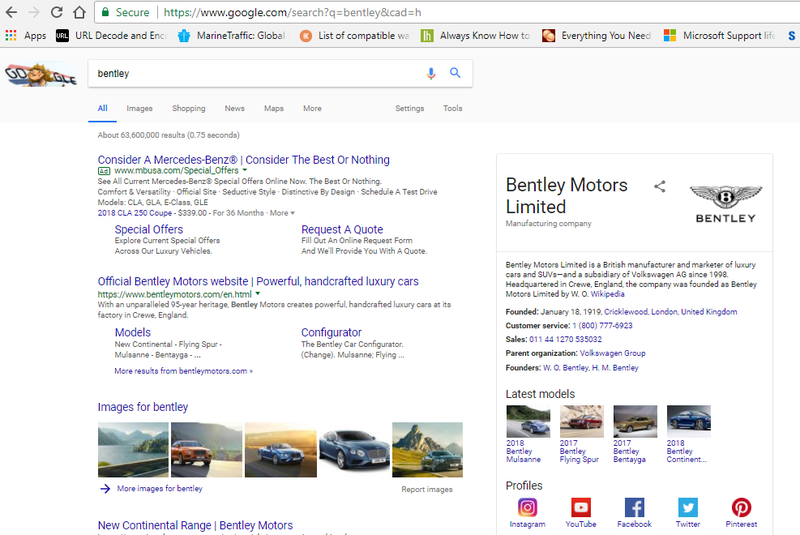Open Bentley's Twitter profile
Screen dimensions: 800x535
pos(688,513)
